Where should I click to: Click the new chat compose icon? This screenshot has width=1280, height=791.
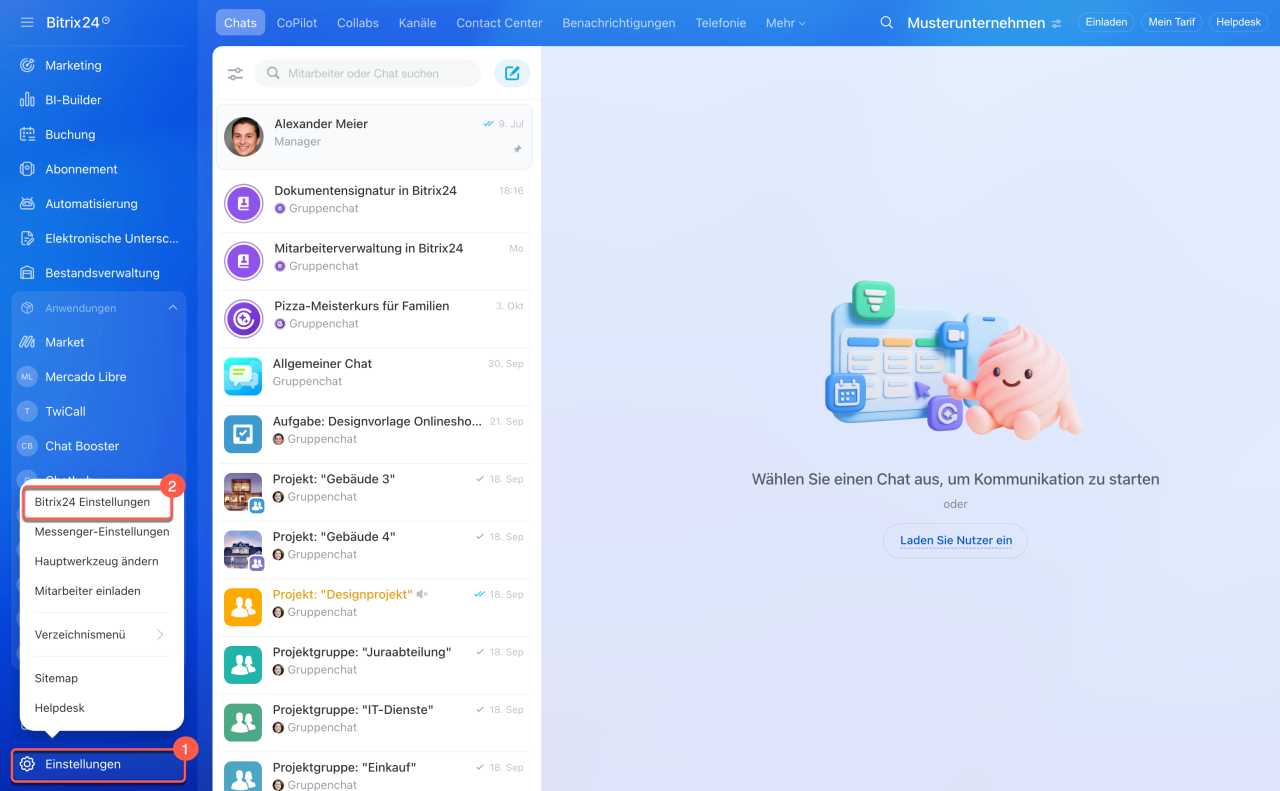tap(512, 73)
